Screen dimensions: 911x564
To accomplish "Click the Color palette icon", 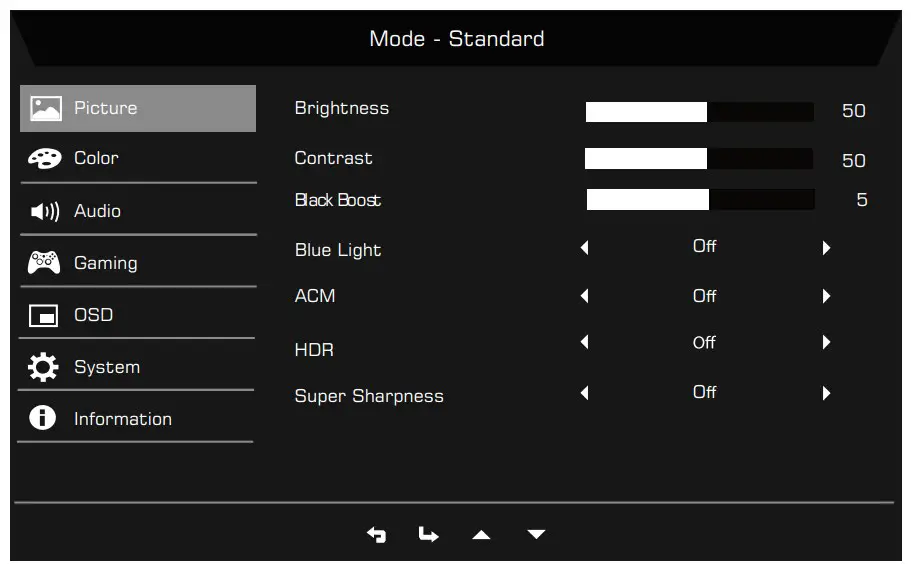I will (x=44, y=159).
